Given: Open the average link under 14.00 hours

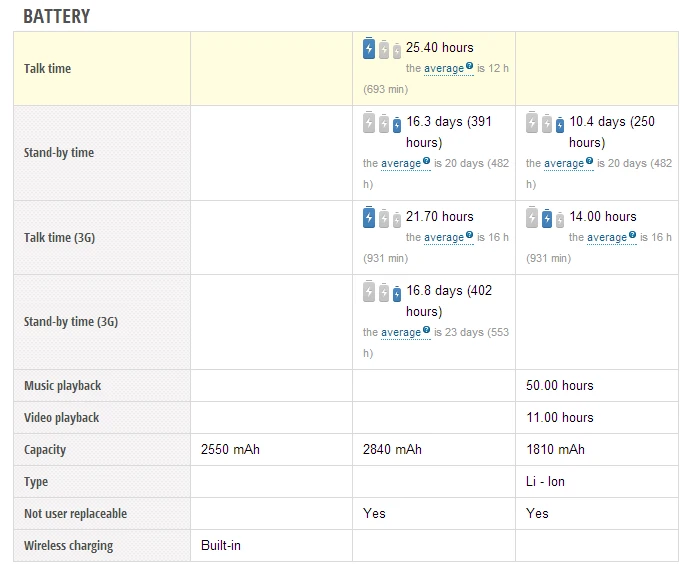Looking at the screenshot, I should [x=606, y=238].
